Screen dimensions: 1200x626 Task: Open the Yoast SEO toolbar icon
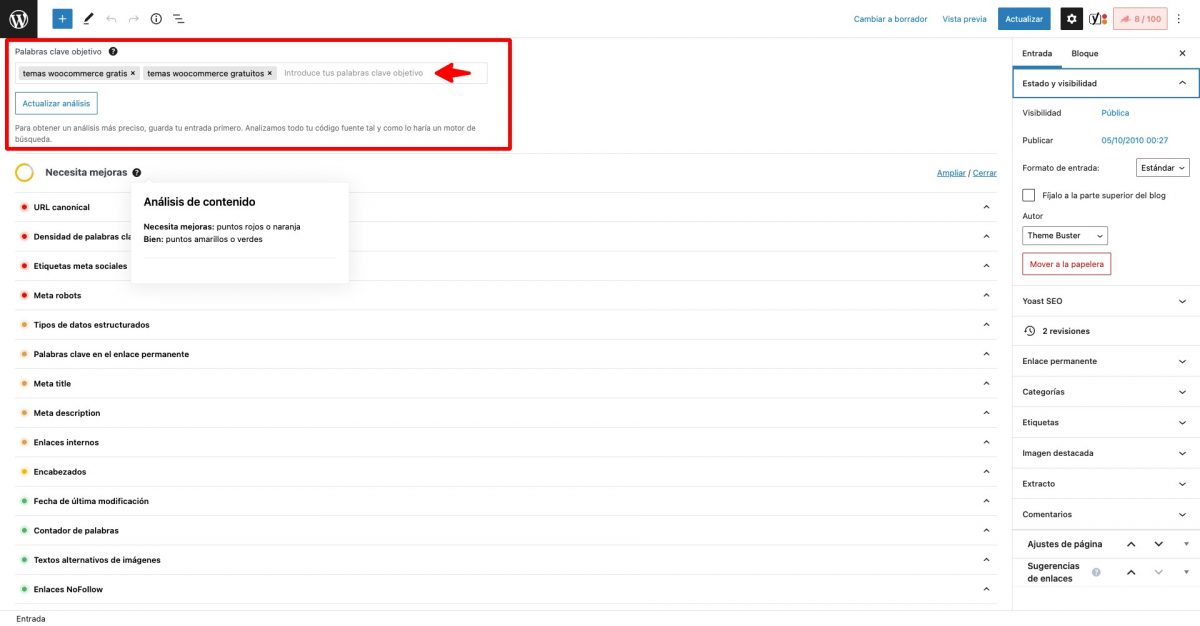coord(1097,19)
